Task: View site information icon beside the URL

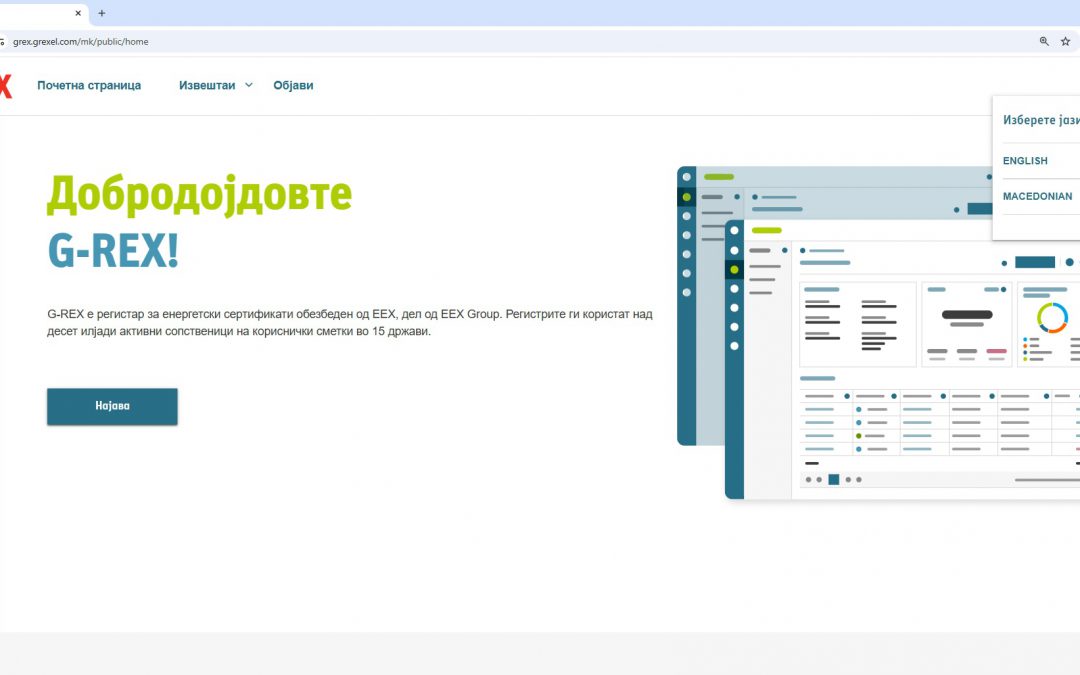Action: [3, 42]
